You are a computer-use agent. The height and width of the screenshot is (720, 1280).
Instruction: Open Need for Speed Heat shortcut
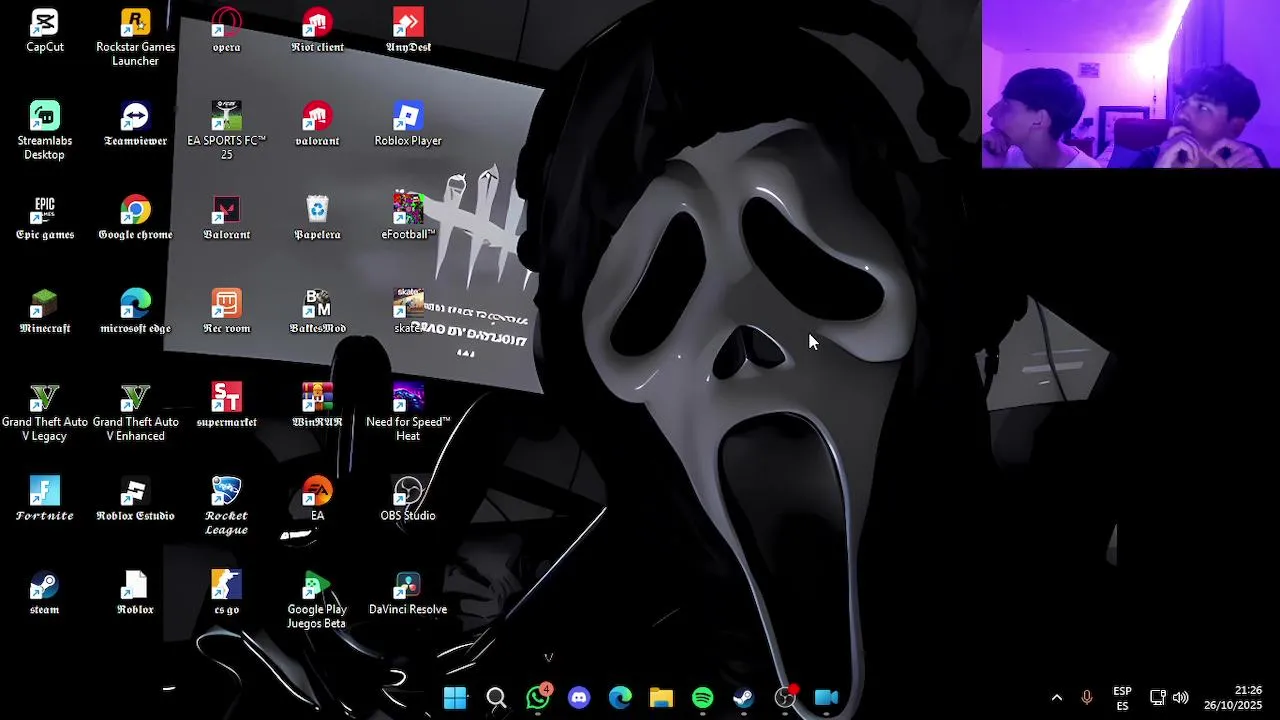408,413
